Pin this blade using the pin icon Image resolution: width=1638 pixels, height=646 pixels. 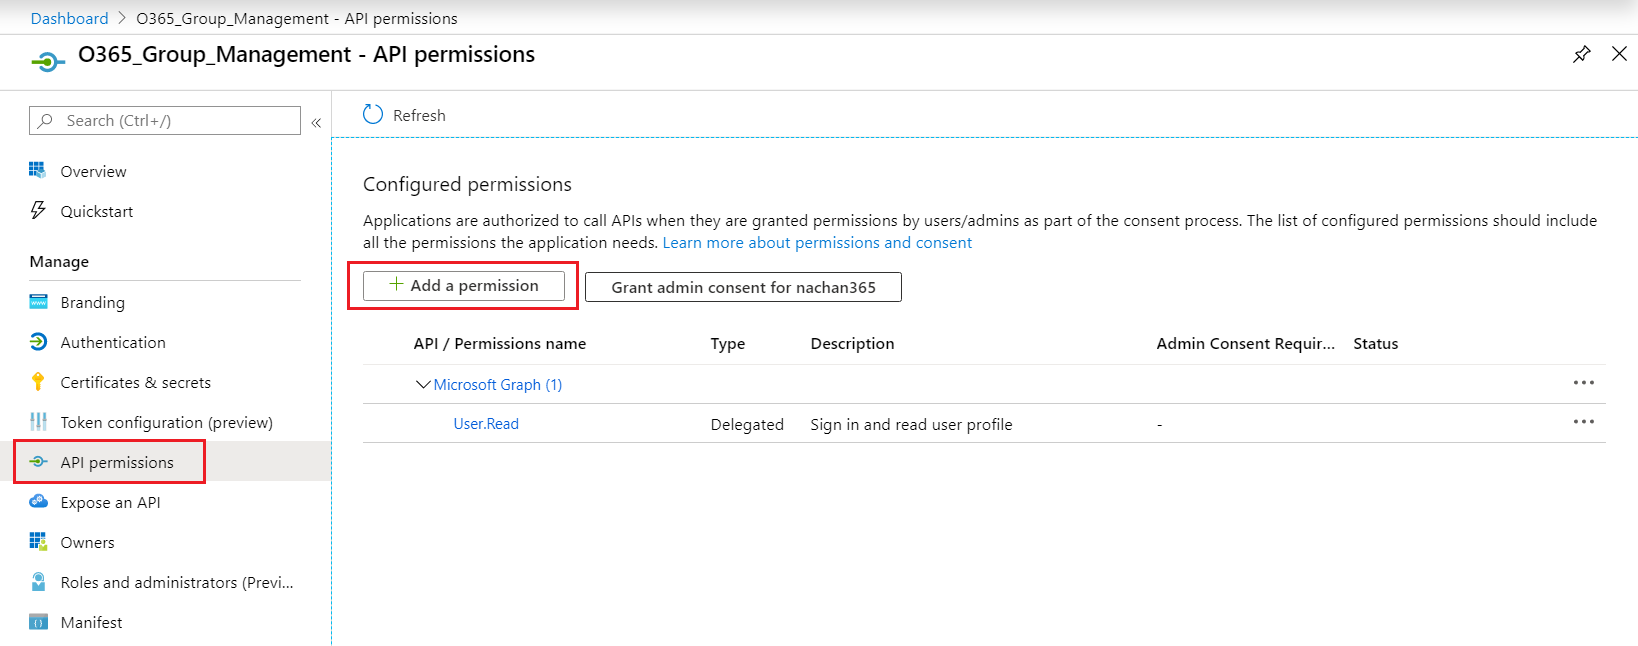coord(1581,54)
